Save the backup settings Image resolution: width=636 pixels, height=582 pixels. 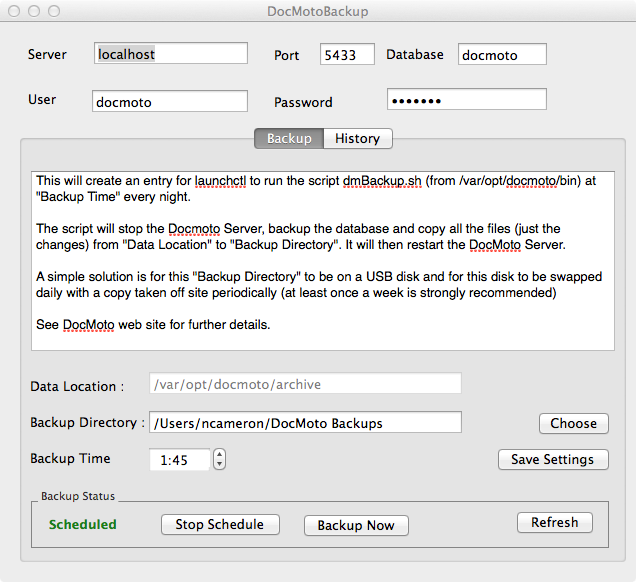[553, 460]
